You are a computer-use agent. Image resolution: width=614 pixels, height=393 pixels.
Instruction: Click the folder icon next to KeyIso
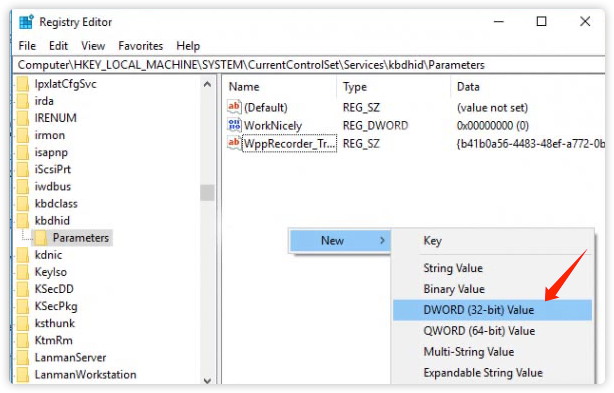[x=23, y=272]
